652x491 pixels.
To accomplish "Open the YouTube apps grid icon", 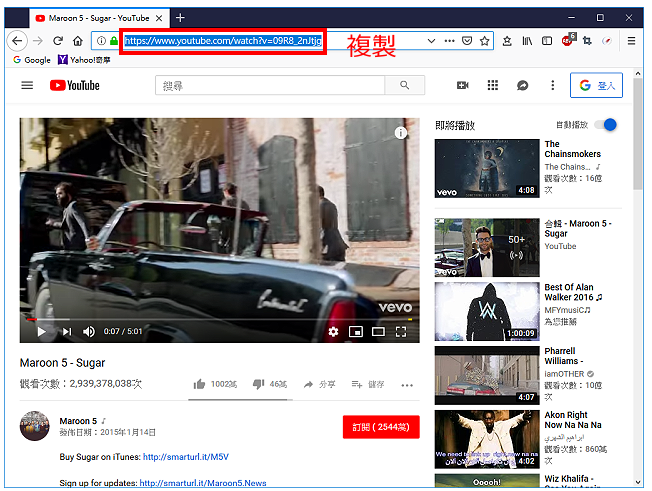I will tap(493, 86).
